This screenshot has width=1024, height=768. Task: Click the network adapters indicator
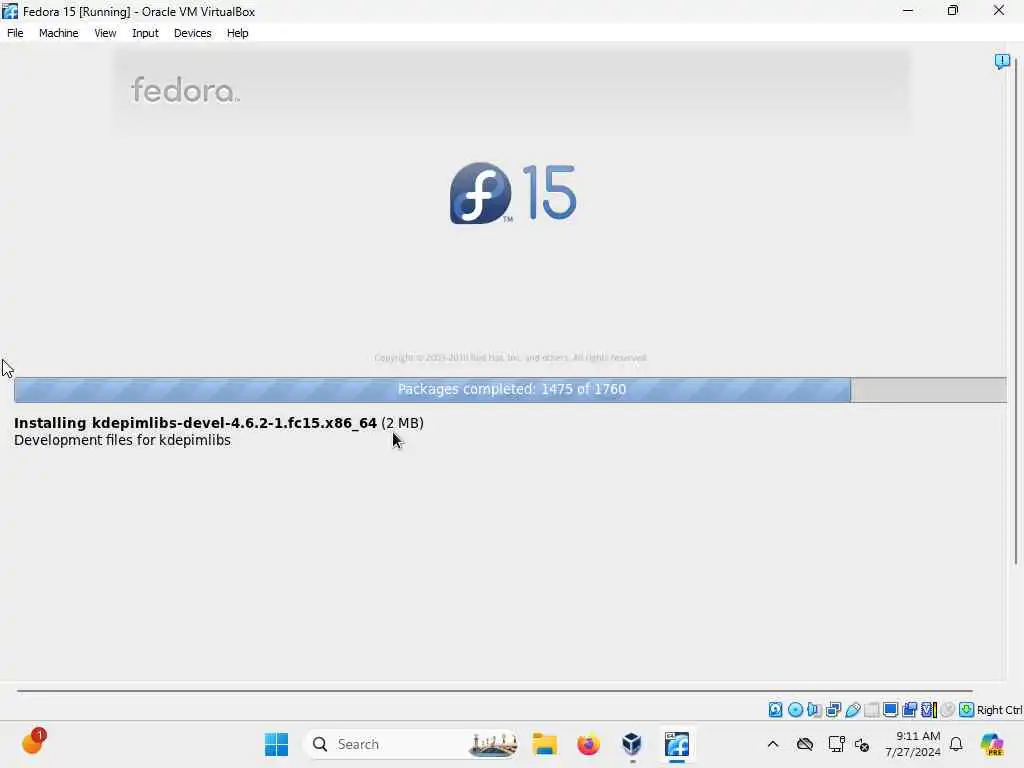point(833,709)
